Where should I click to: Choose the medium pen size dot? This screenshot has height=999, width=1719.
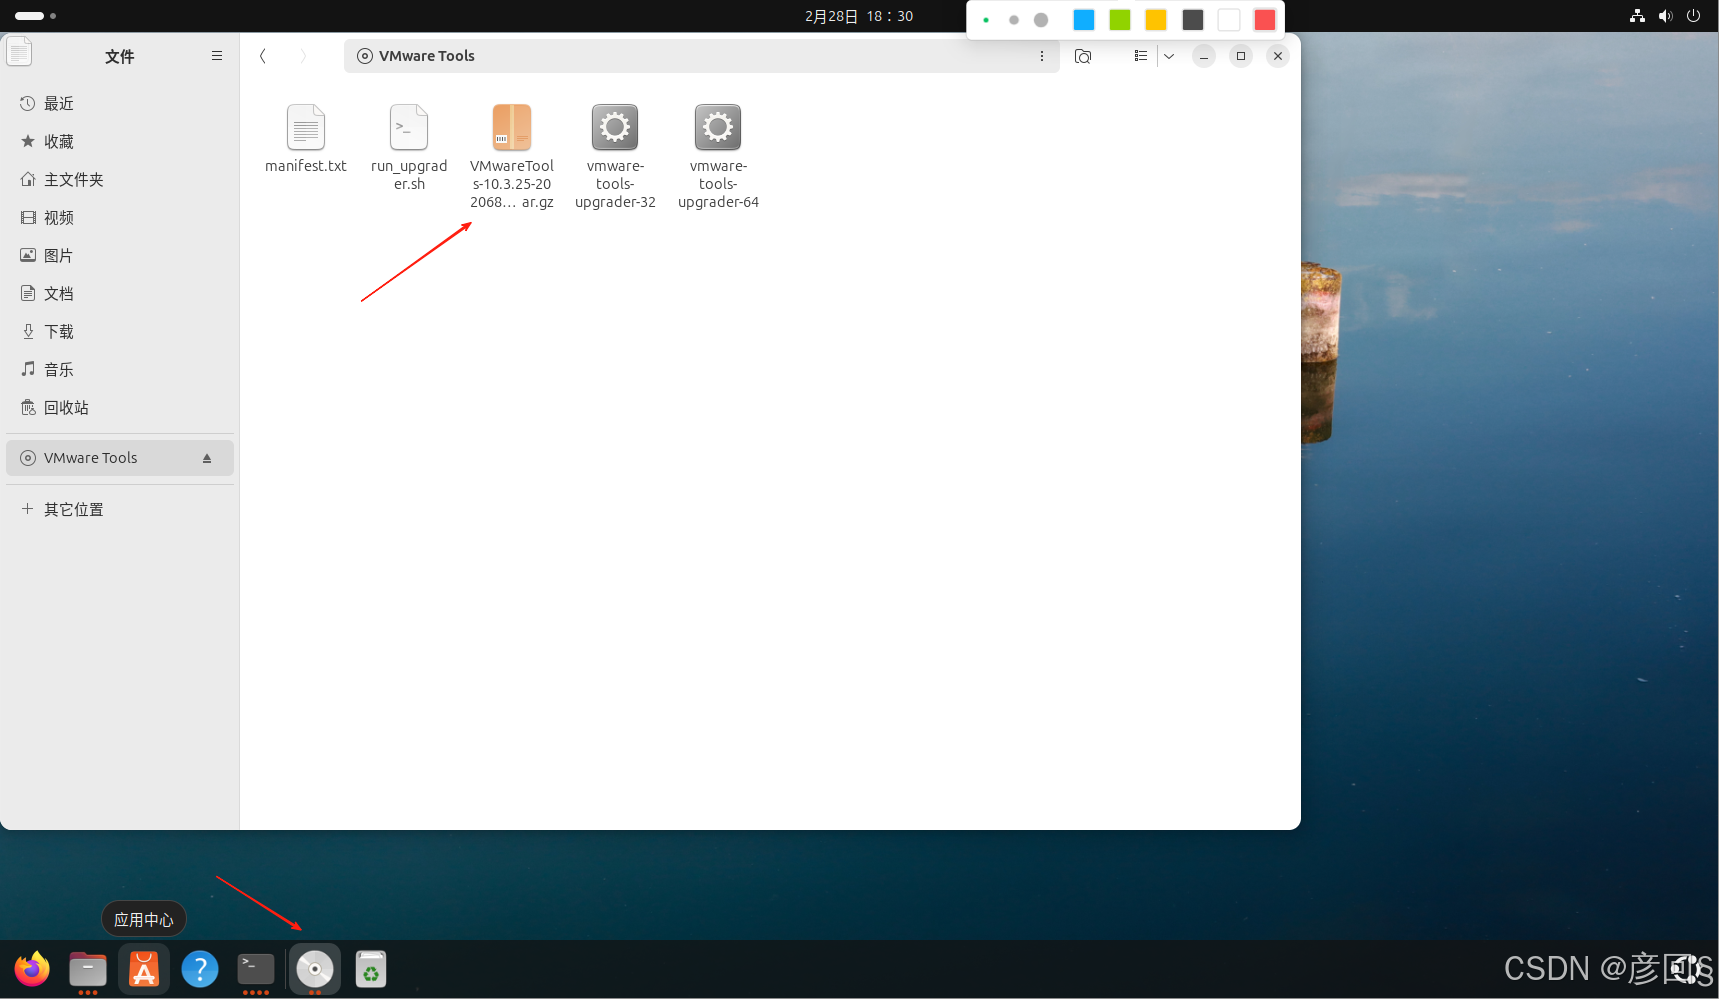coord(1014,20)
